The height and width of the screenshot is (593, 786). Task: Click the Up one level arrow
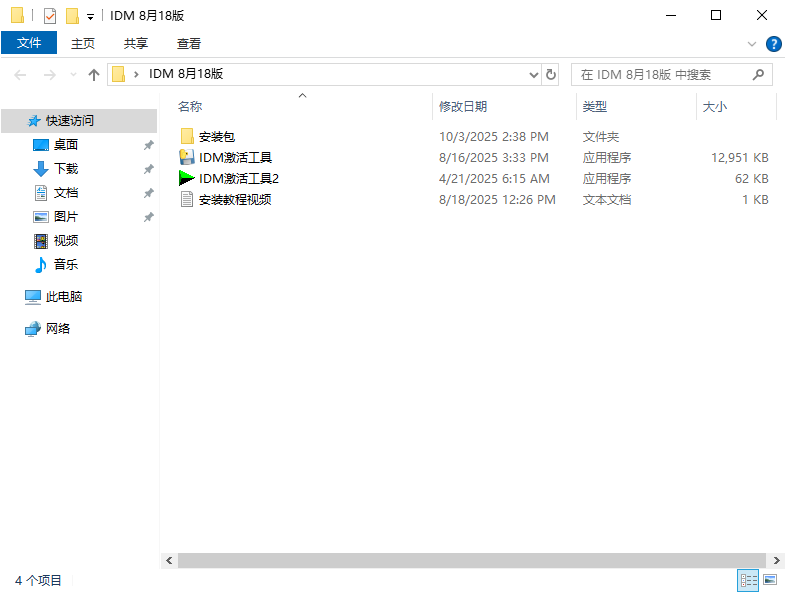(x=94, y=74)
